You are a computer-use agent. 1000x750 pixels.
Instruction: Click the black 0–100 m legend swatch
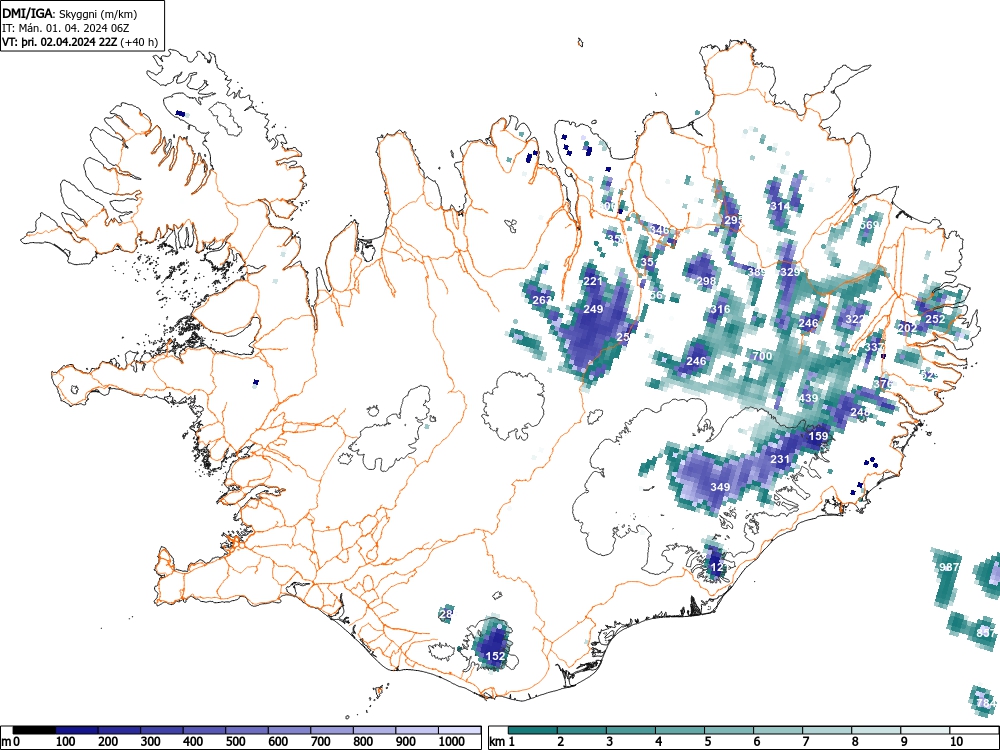pyautogui.click(x=34, y=730)
